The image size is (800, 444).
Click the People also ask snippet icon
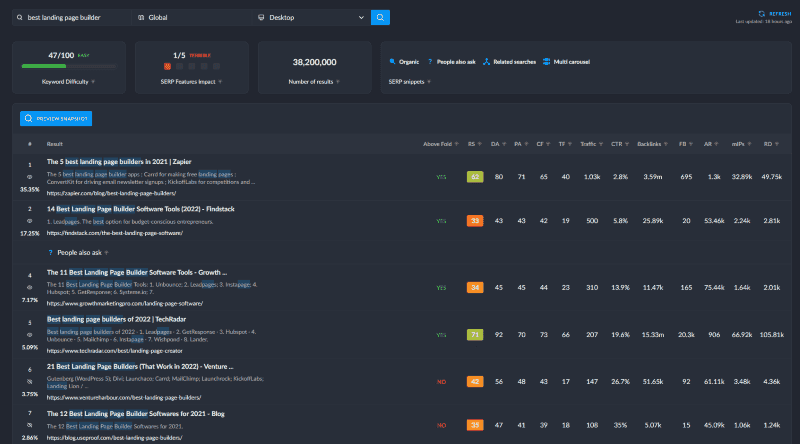428,61
